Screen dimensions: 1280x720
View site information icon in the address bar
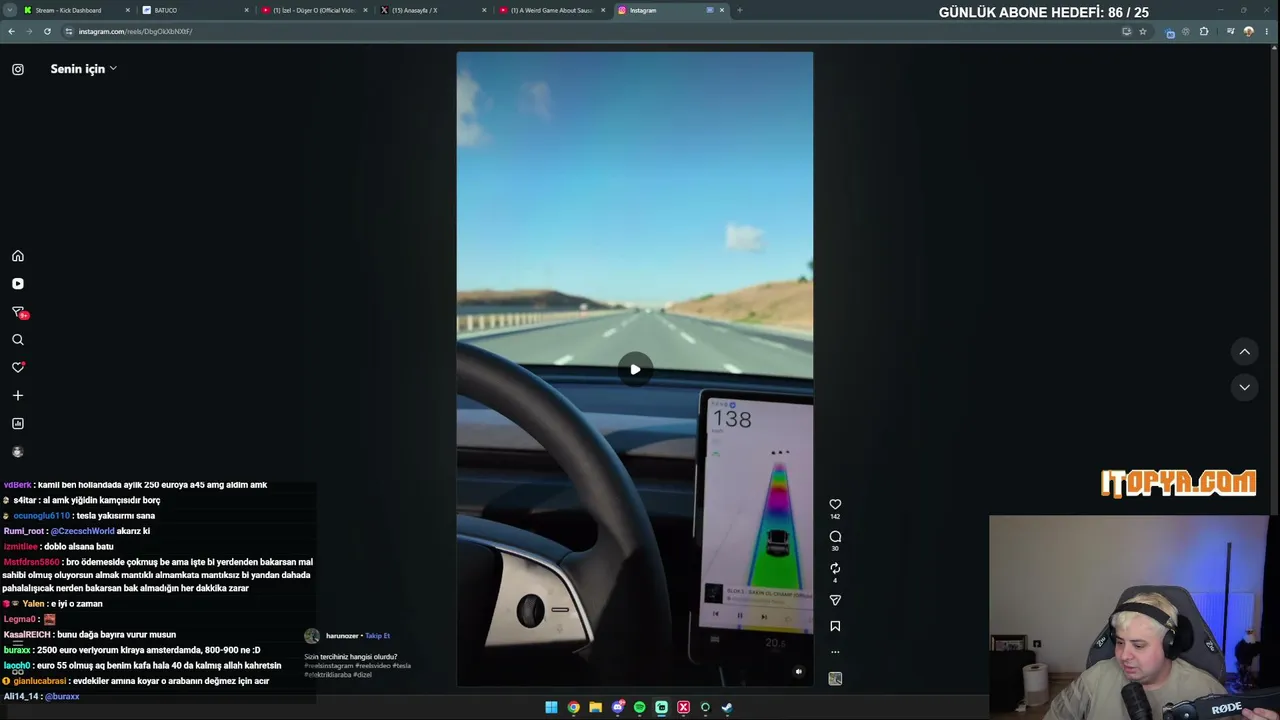point(68,31)
